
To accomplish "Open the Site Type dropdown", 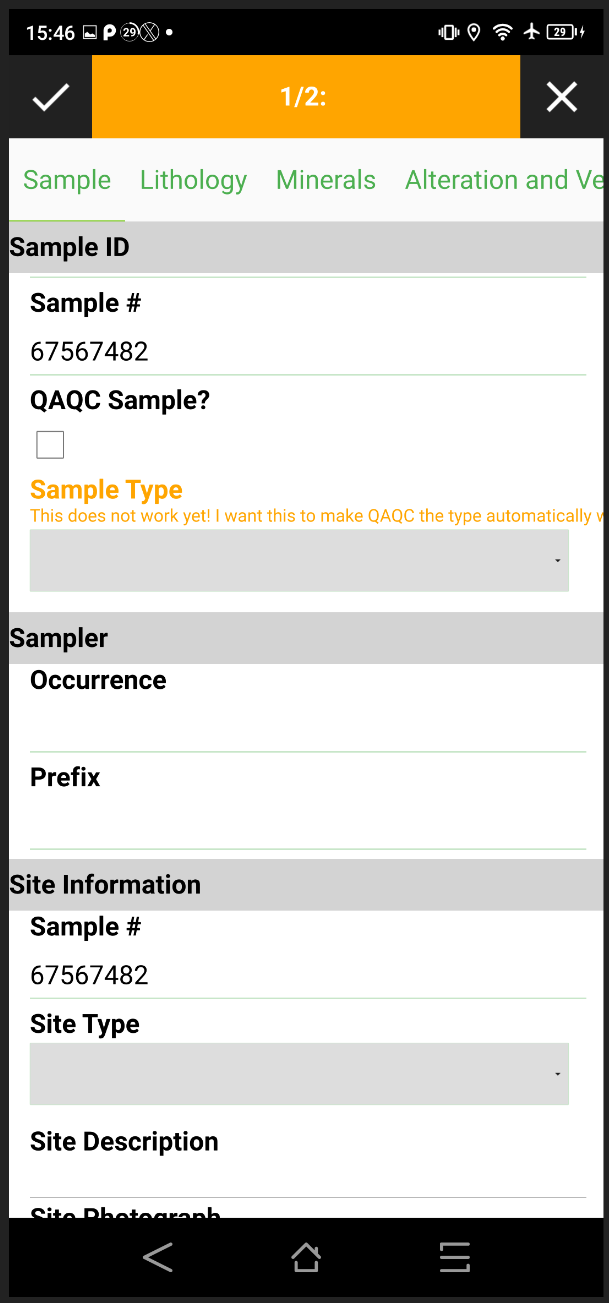I will click(x=299, y=1073).
